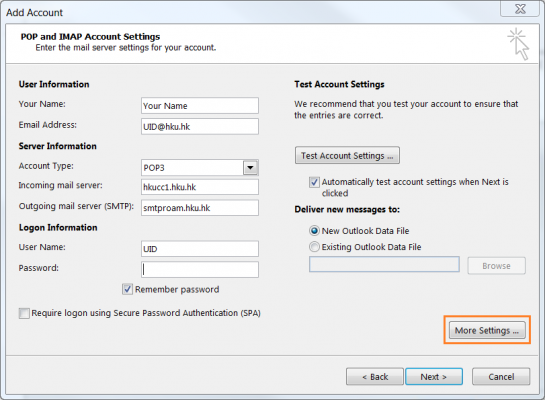Image resolution: width=545 pixels, height=400 pixels.
Task: Enable Require logon using SPA checkbox
Action: click(x=24, y=313)
